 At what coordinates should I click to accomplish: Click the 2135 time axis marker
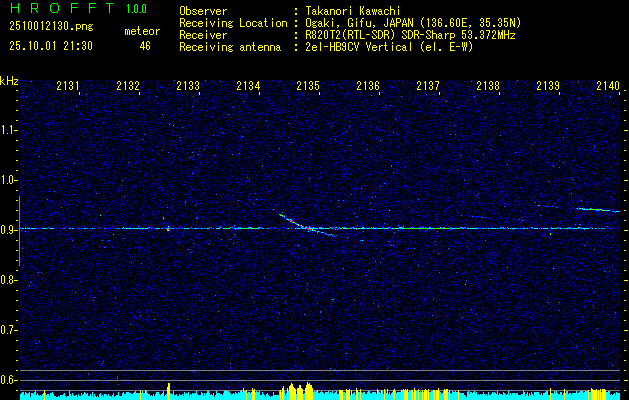tap(308, 86)
